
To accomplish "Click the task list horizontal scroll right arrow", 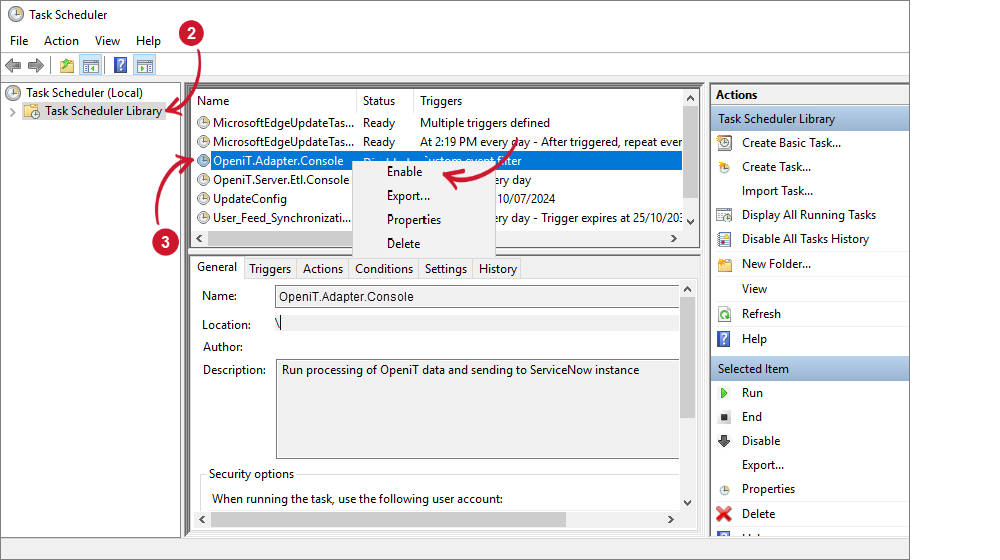I will click(x=673, y=239).
